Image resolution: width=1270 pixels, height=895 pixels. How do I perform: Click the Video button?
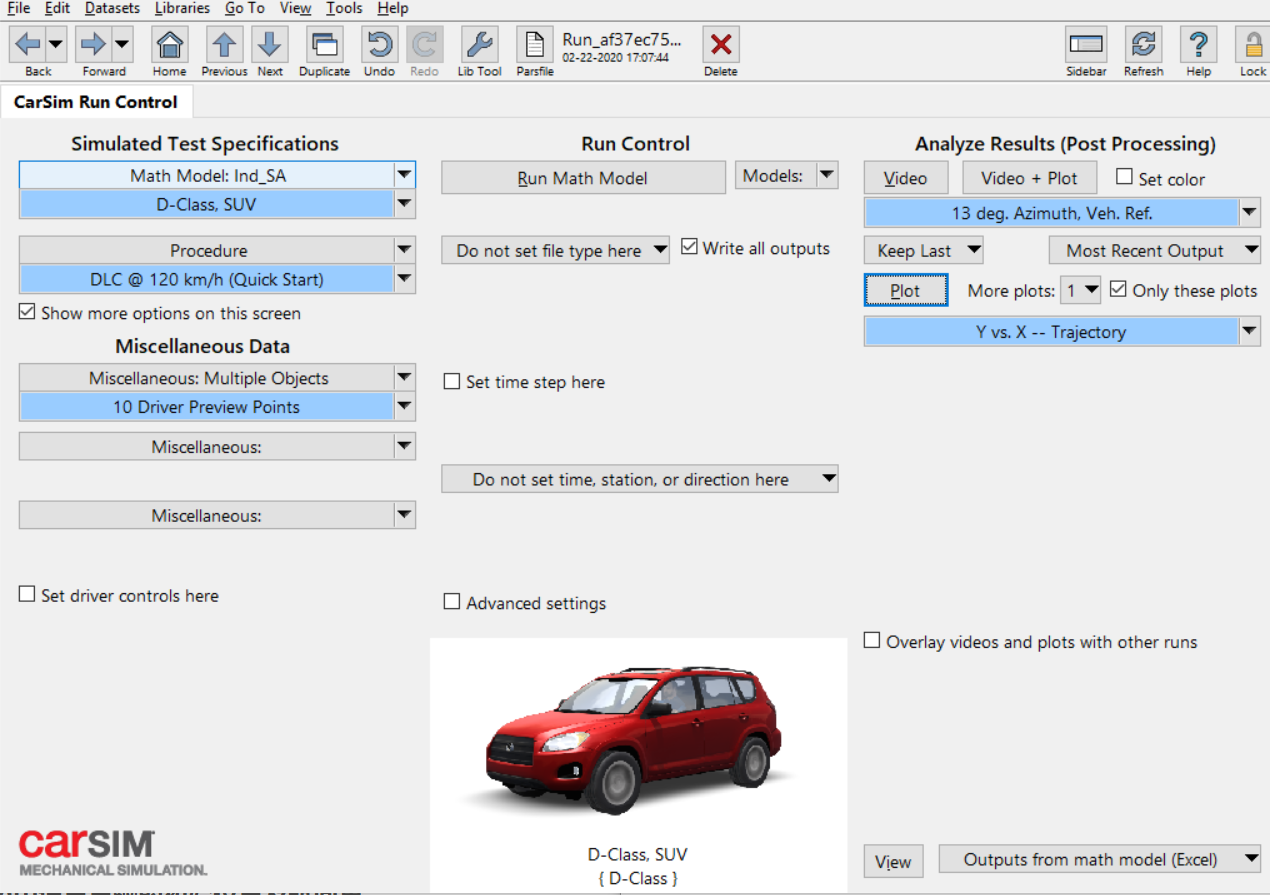(905, 178)
